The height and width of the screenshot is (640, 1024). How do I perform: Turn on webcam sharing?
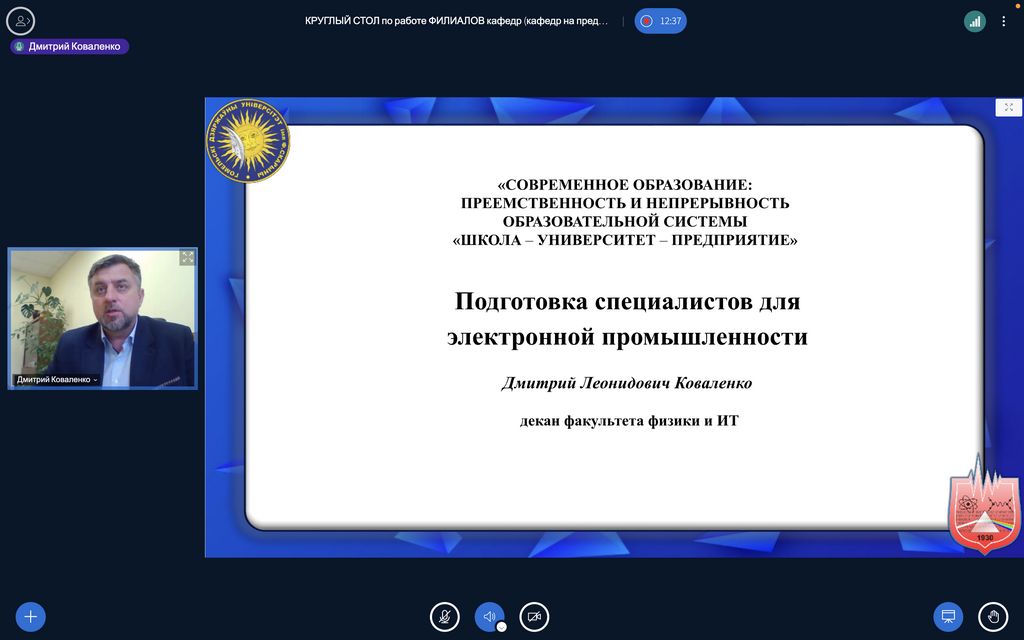click(x=534, y=616)
